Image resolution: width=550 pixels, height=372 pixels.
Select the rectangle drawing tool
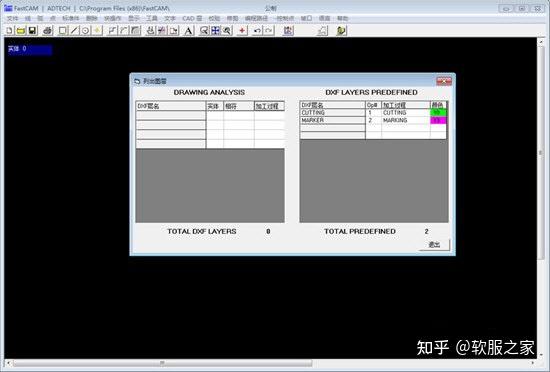(62, 31)
